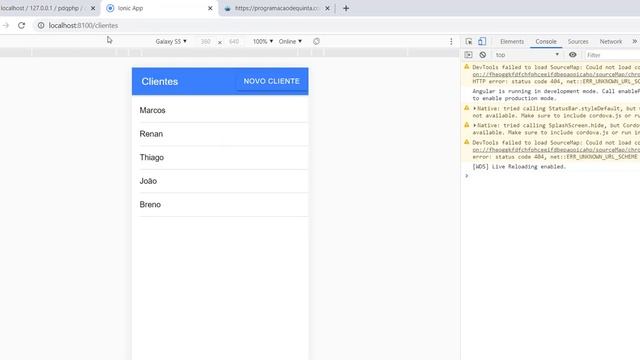
Task: Show more DevTools tabs chevron
Action: click(x=635, y=41)
